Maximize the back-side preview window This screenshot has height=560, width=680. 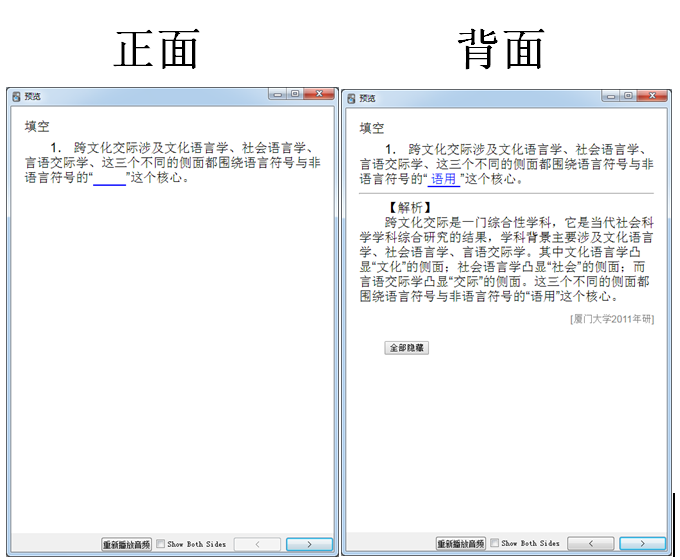pyautogui.click(x=628, y=96)
